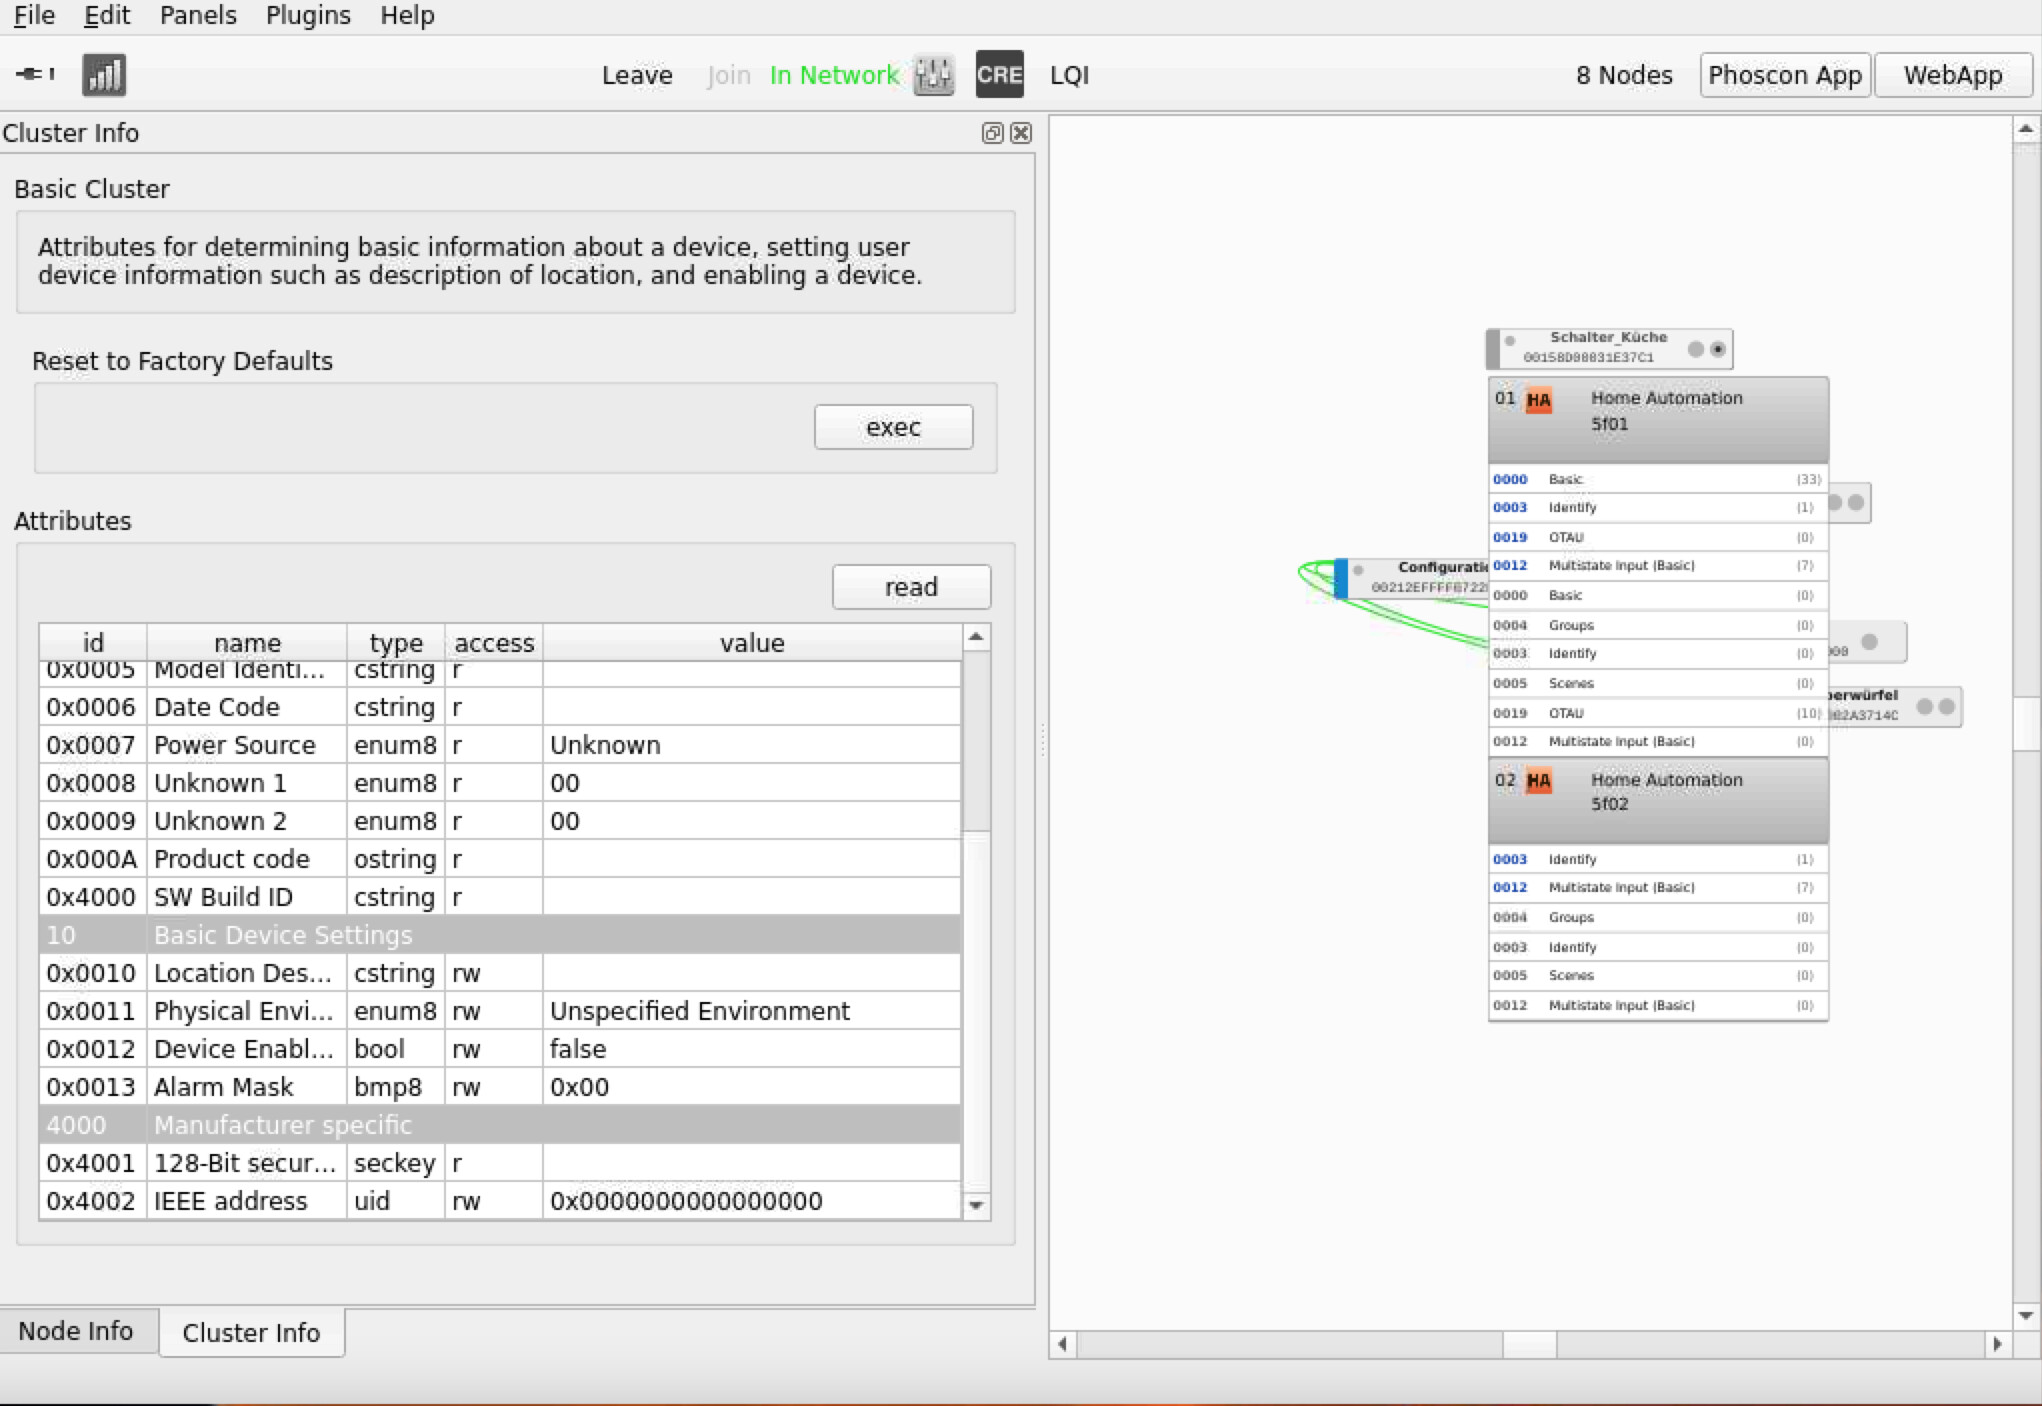Toggle Schalter_Küche node's dotted endpoint circle
This screenshot has width=2042, height=1406.
[1718, 349]
